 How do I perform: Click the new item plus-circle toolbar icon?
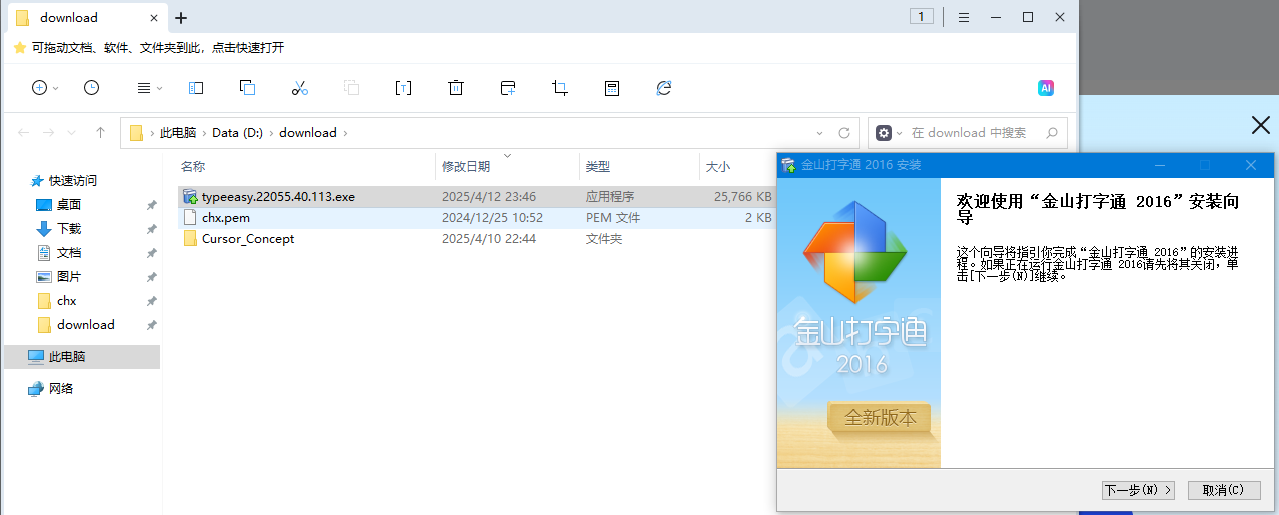point(40,88)
